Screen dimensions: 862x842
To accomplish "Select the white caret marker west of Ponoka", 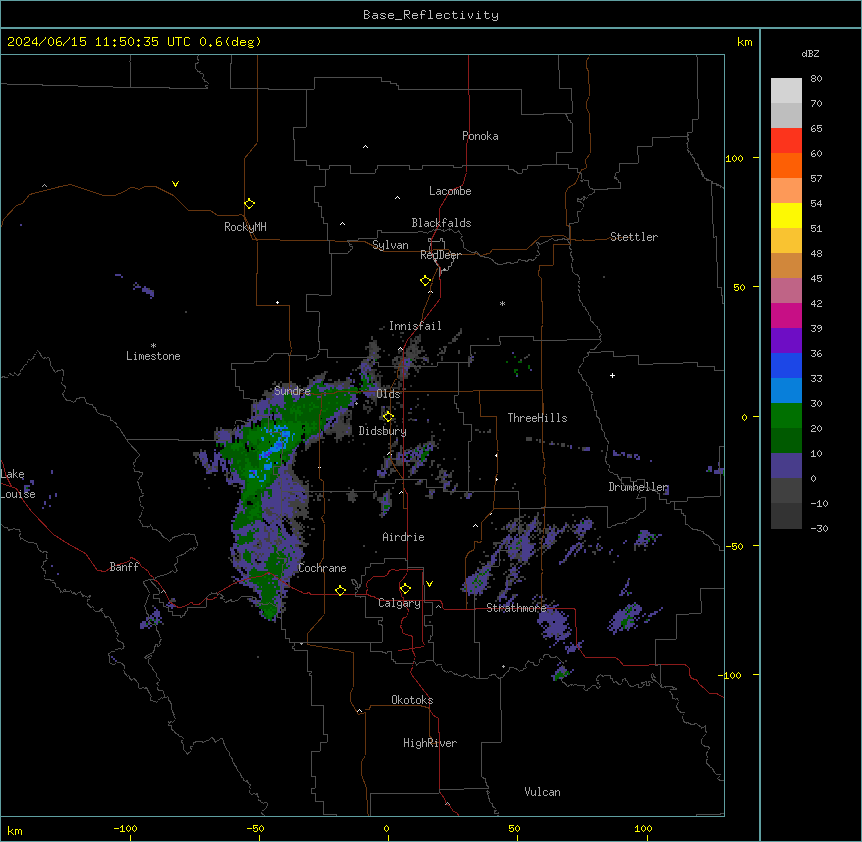I will (x=365, y=147).
